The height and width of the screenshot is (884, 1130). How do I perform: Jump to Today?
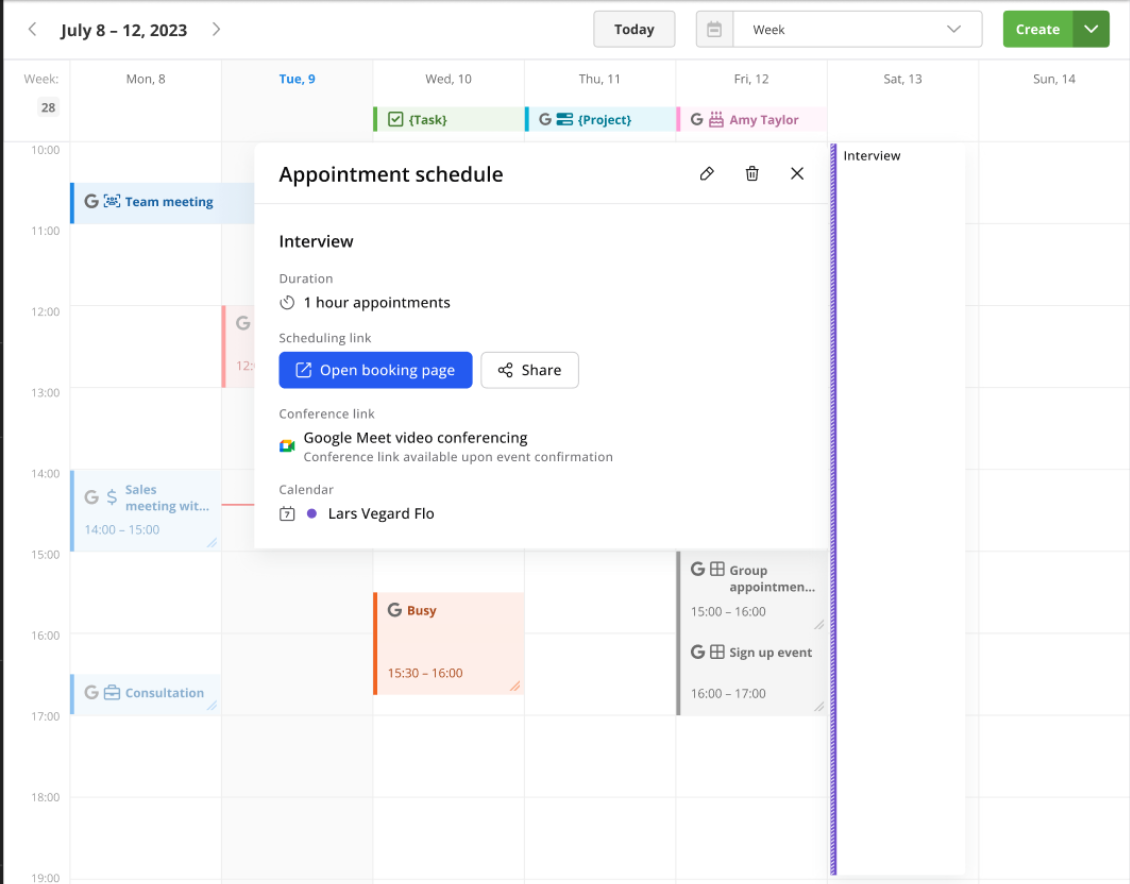[x=634, y=30]
